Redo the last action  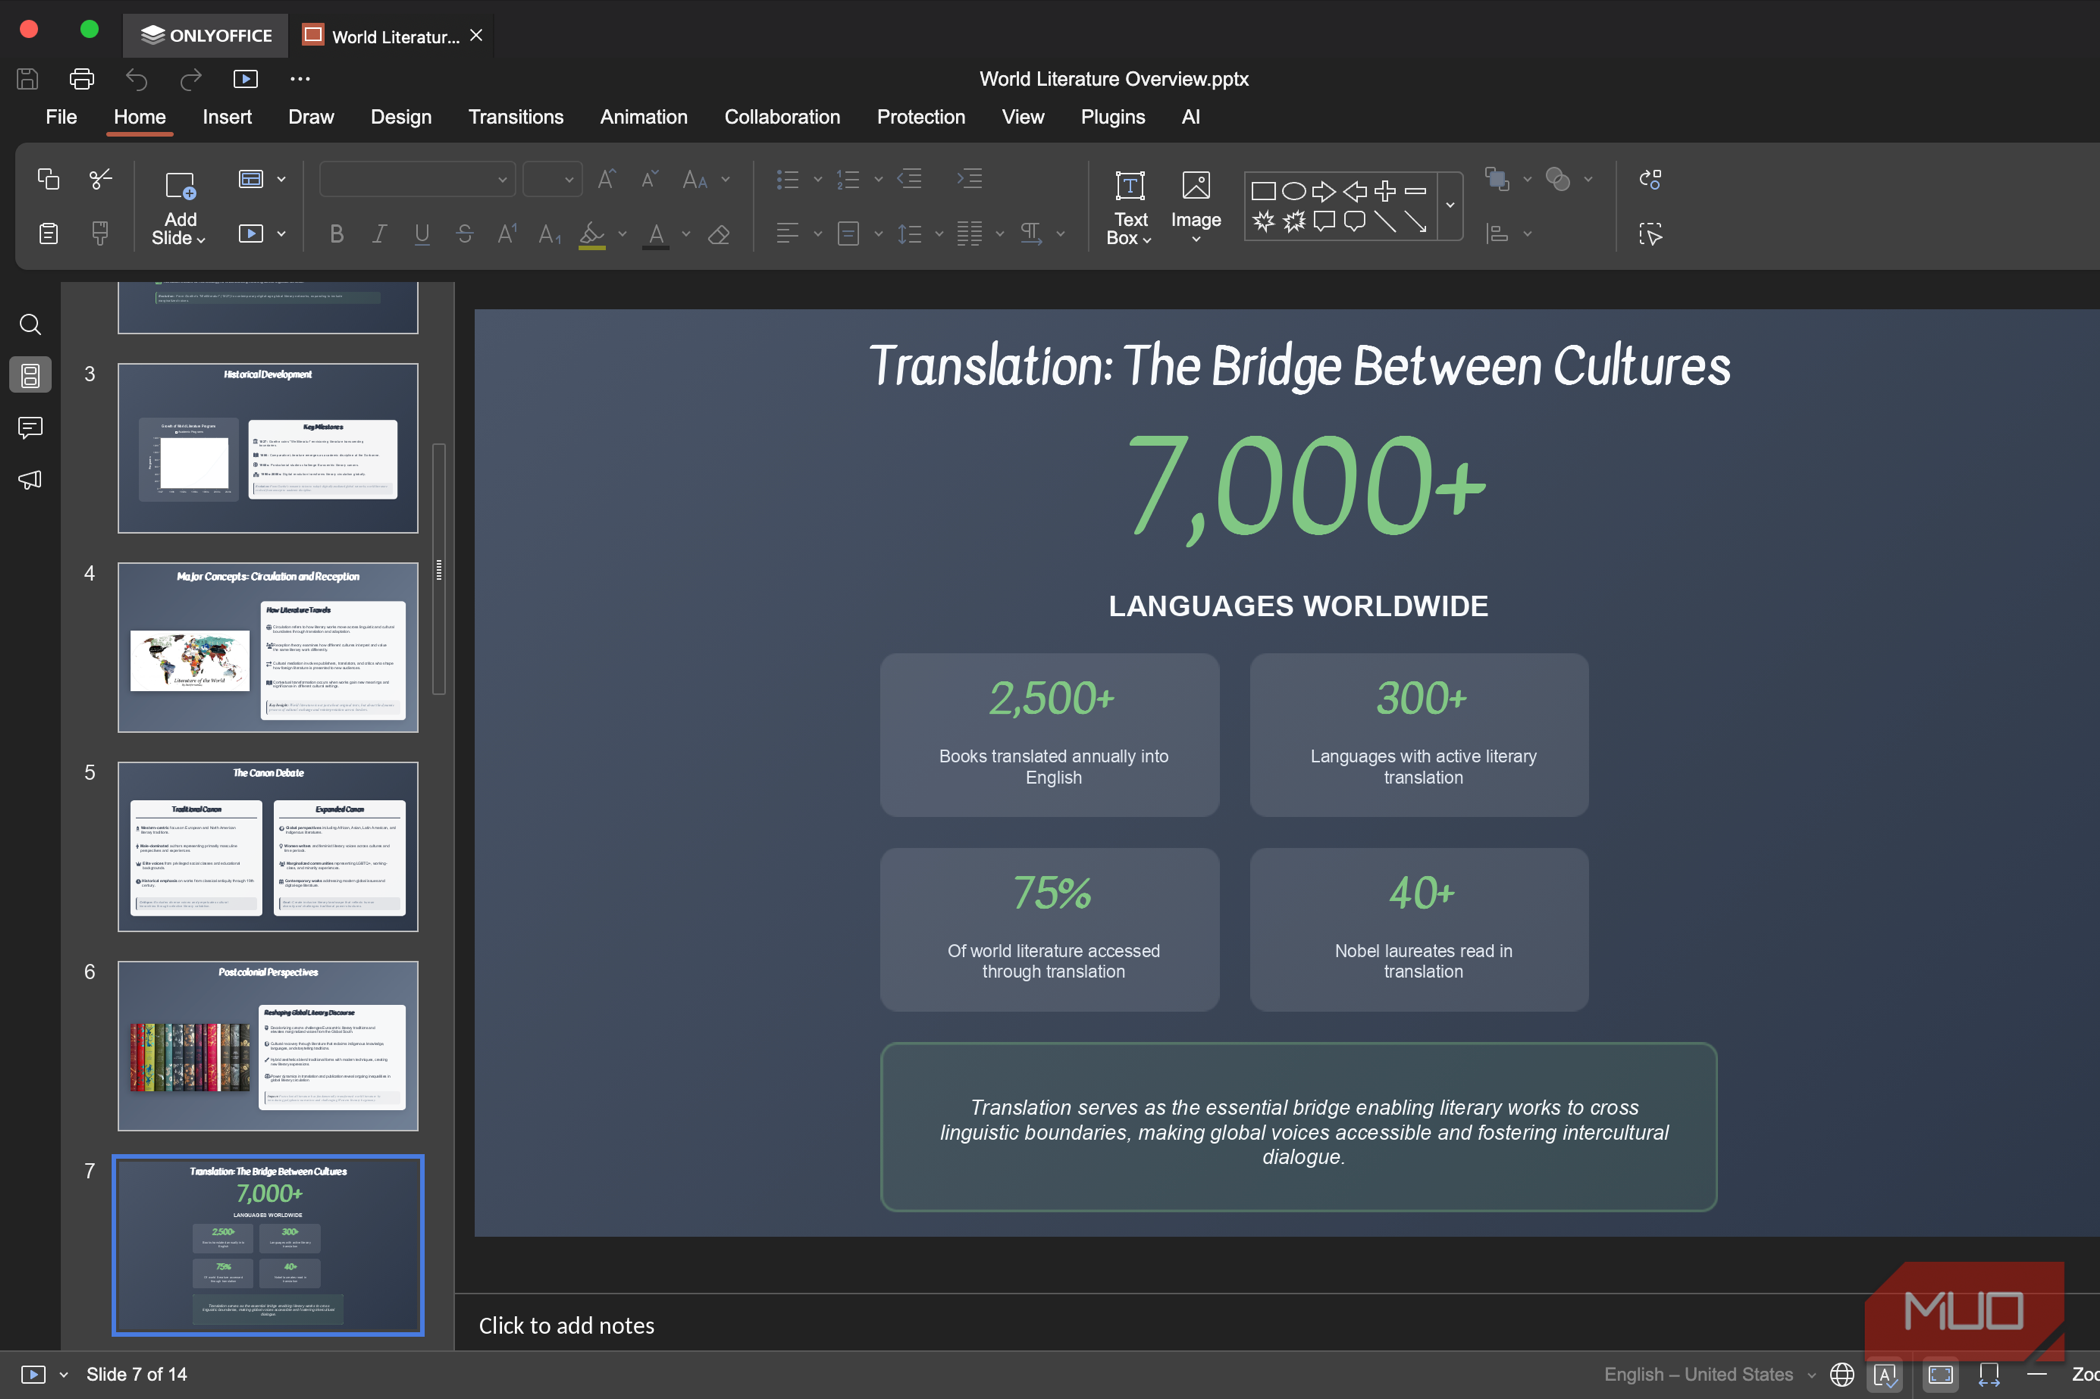190,78
